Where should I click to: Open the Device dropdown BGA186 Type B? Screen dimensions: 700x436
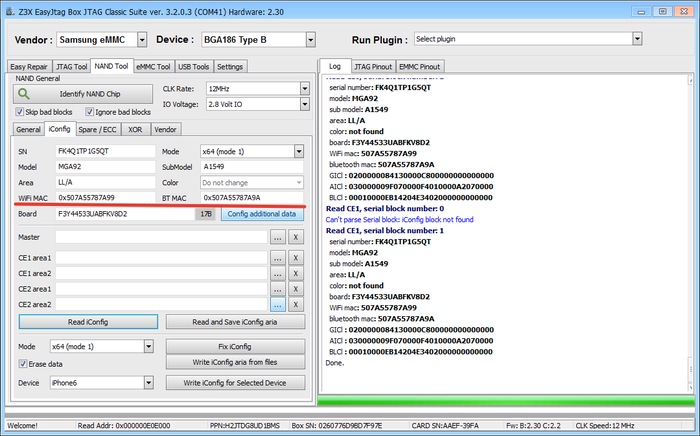311,40
